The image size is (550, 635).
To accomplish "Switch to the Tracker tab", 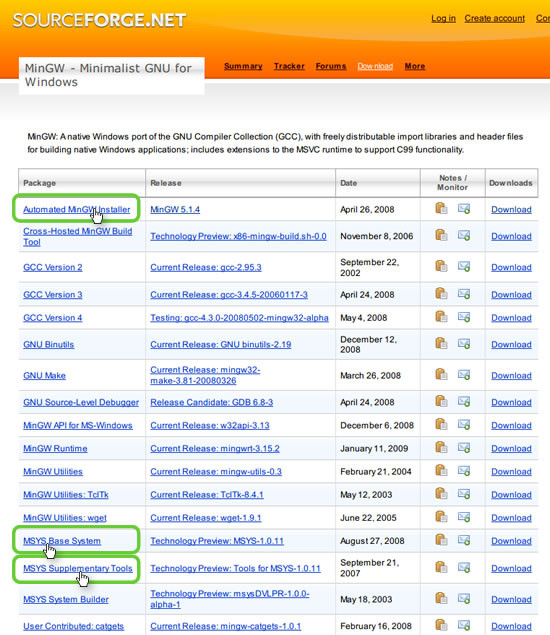I will [x=289, y=66].
